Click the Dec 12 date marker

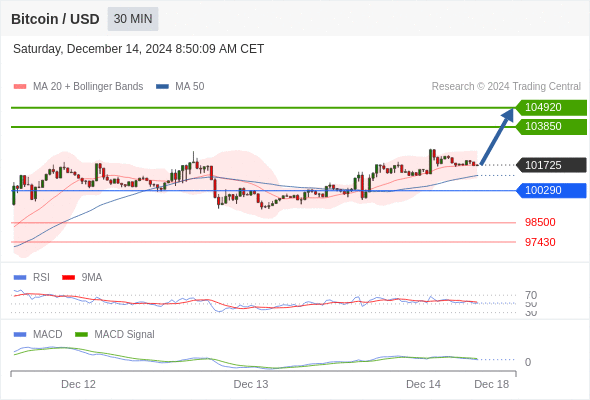pyautogui.click(x=78, y=384)
